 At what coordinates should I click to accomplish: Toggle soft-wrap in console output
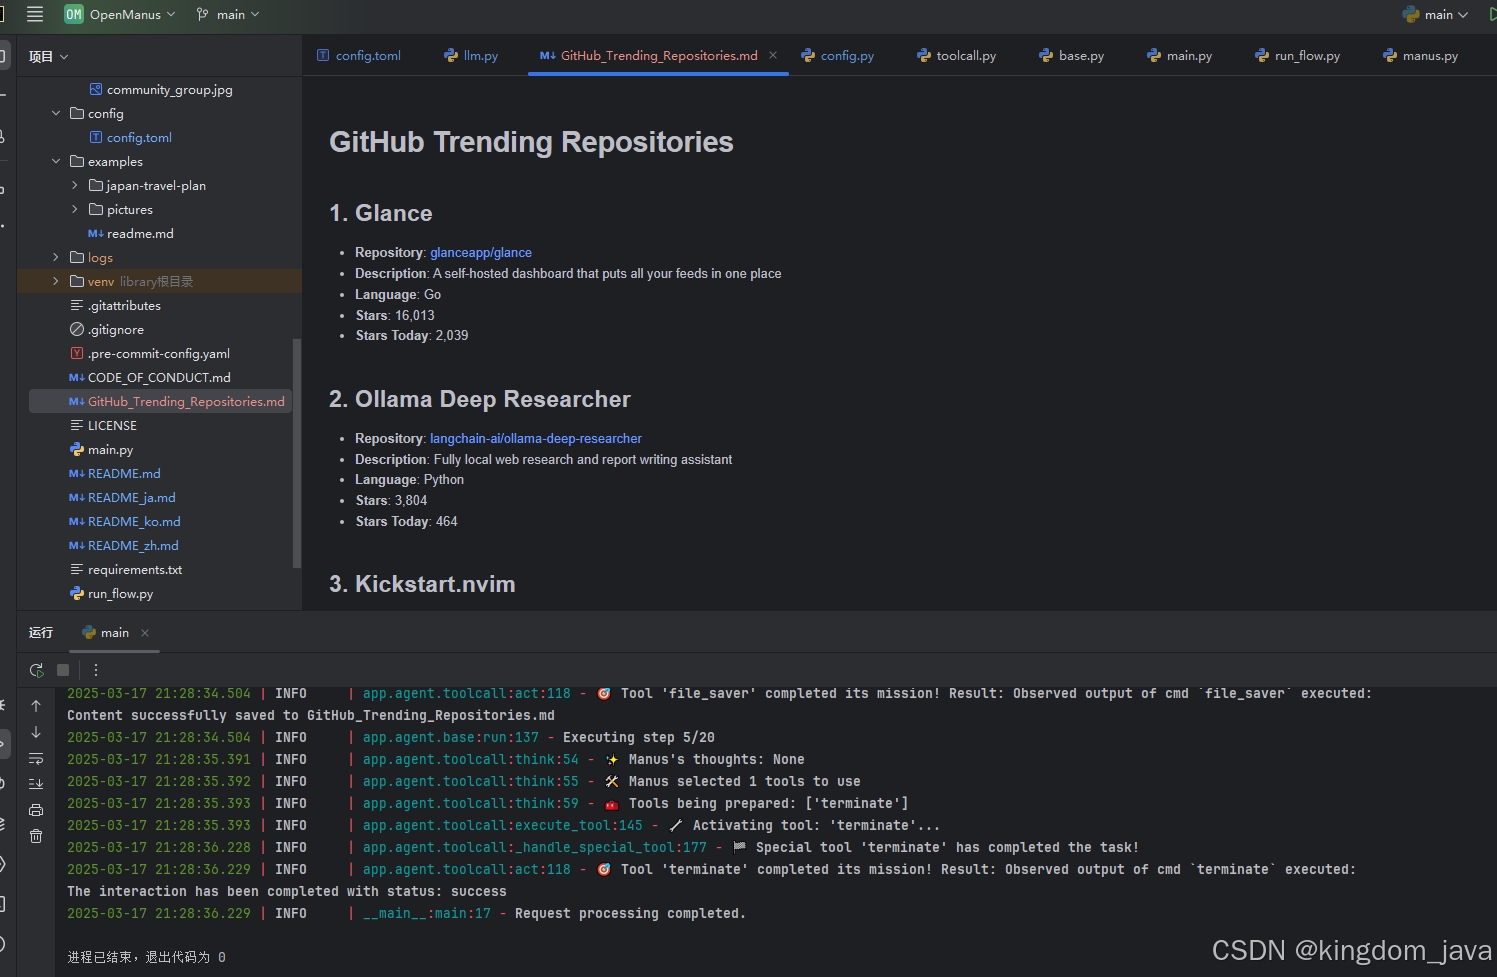click(x=36, y=758)
